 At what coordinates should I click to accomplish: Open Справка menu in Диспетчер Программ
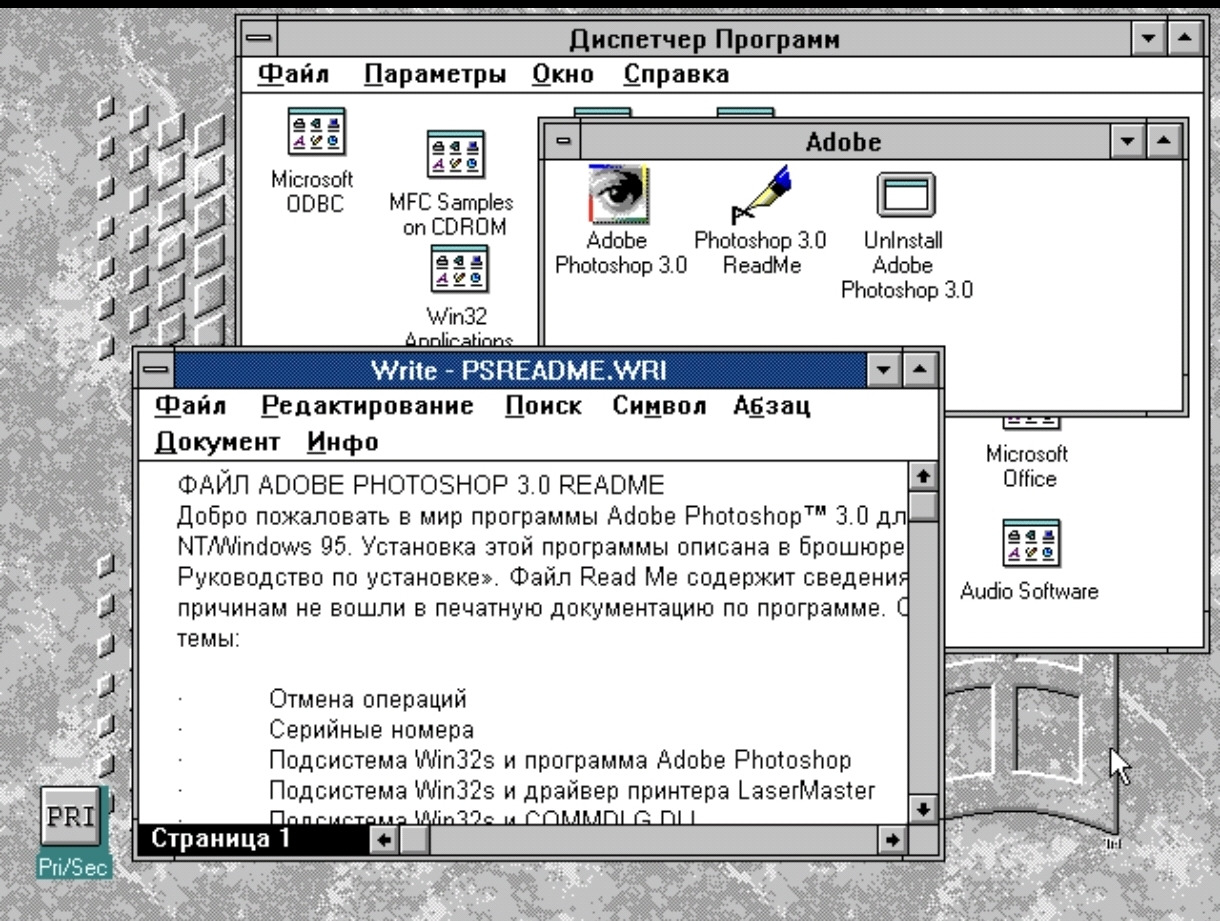click(676, 74)
